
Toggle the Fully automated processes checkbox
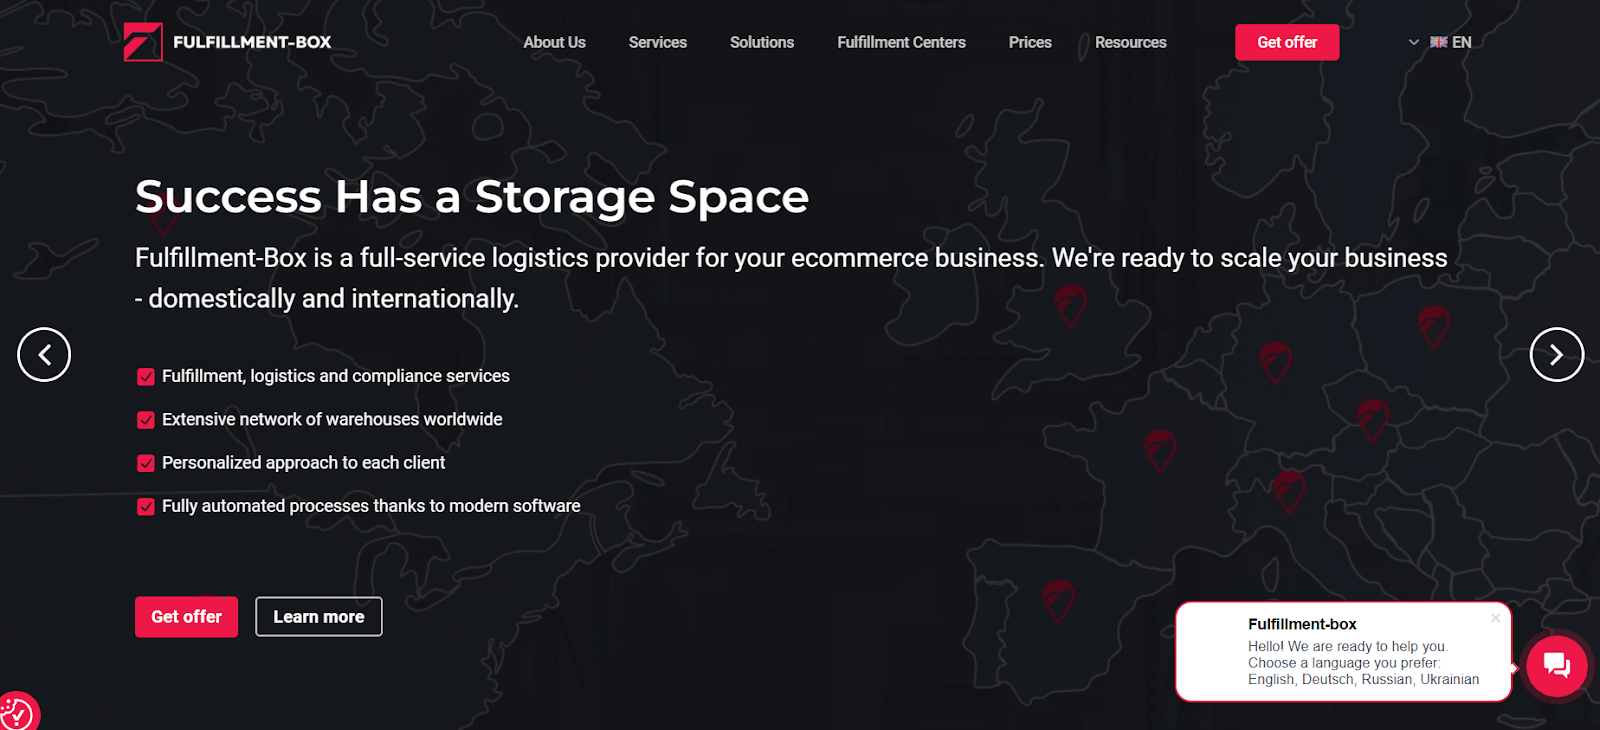coord(146,507)
